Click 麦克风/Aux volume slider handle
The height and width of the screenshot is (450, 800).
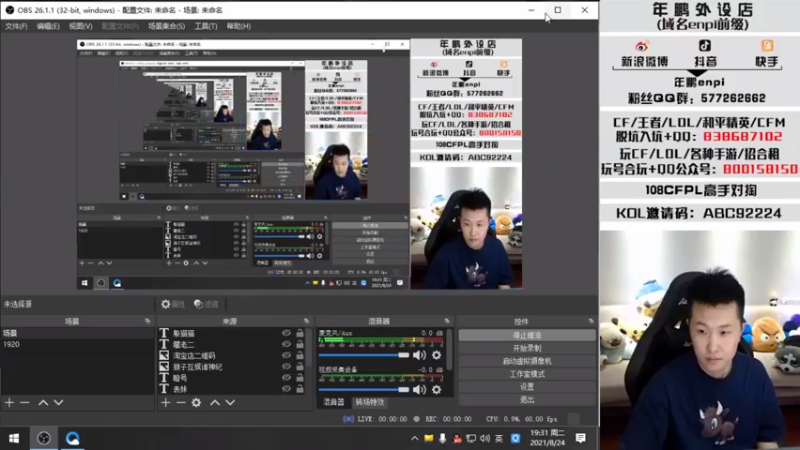tap(404, 355)
